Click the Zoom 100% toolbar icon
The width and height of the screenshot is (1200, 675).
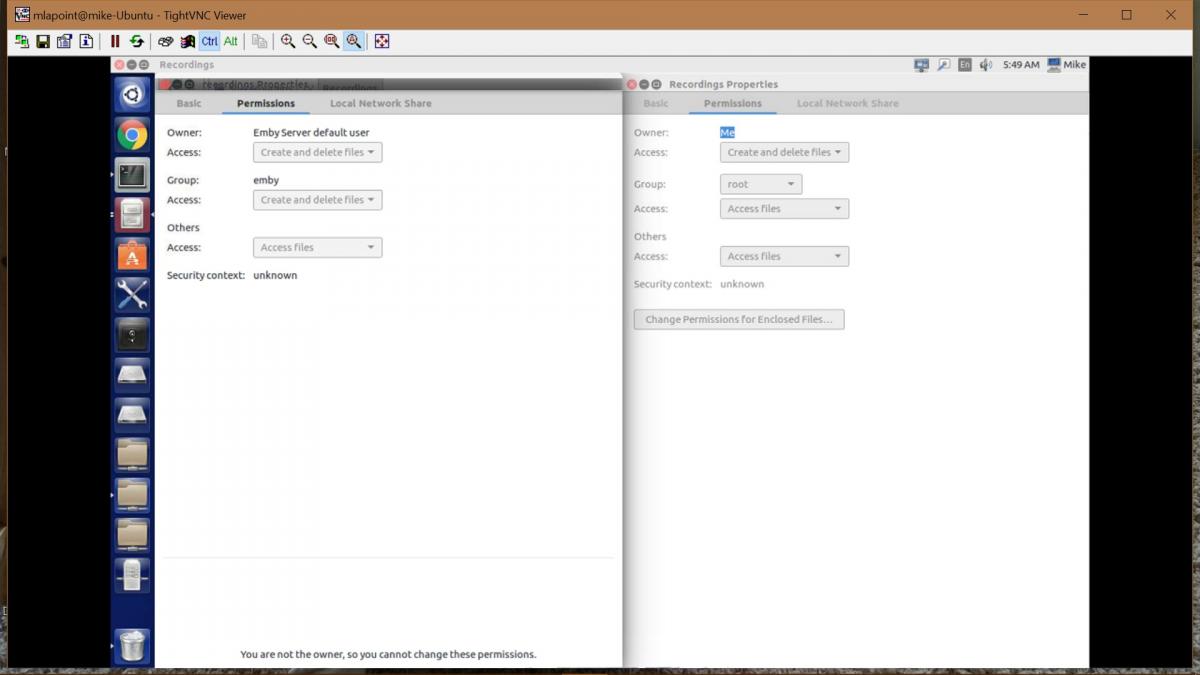[332, 41]
